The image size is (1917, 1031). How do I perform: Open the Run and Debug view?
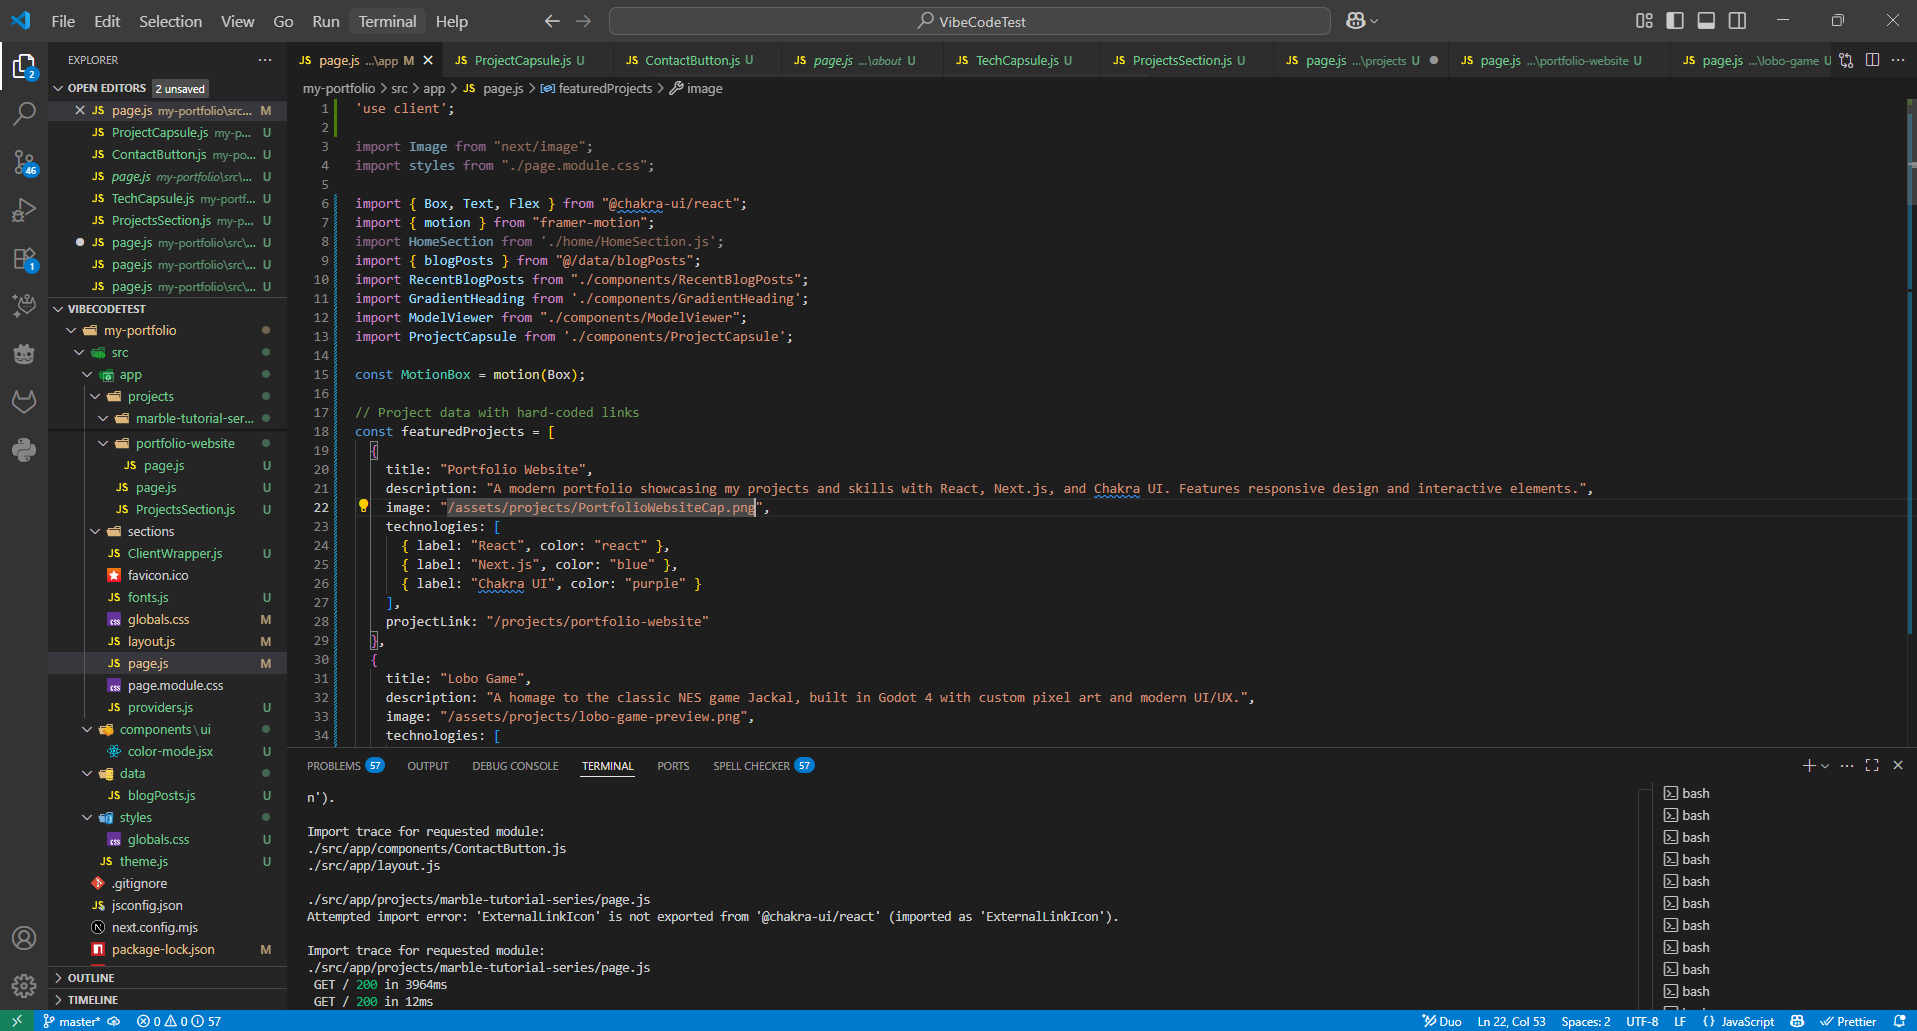pos(24,210)
